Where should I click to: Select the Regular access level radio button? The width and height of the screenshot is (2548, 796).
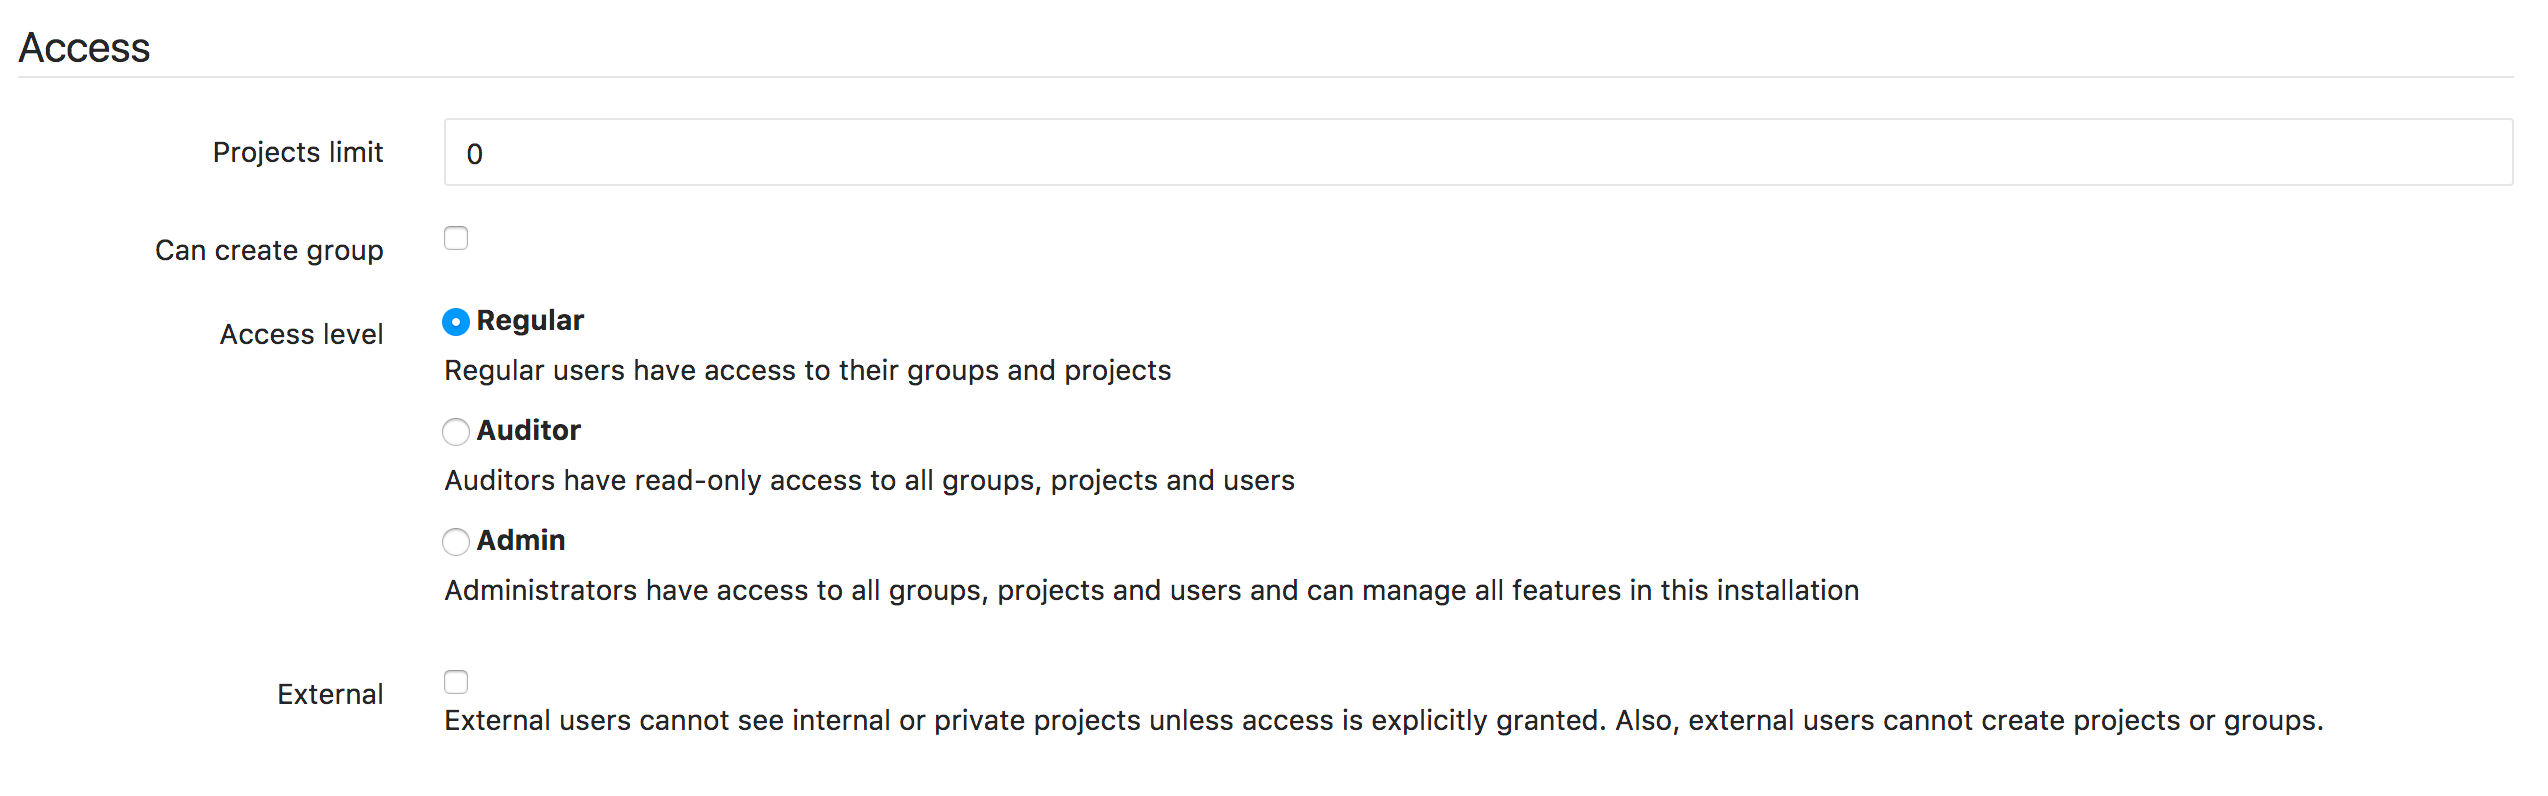pyautogui.click(x=456, y=322)
